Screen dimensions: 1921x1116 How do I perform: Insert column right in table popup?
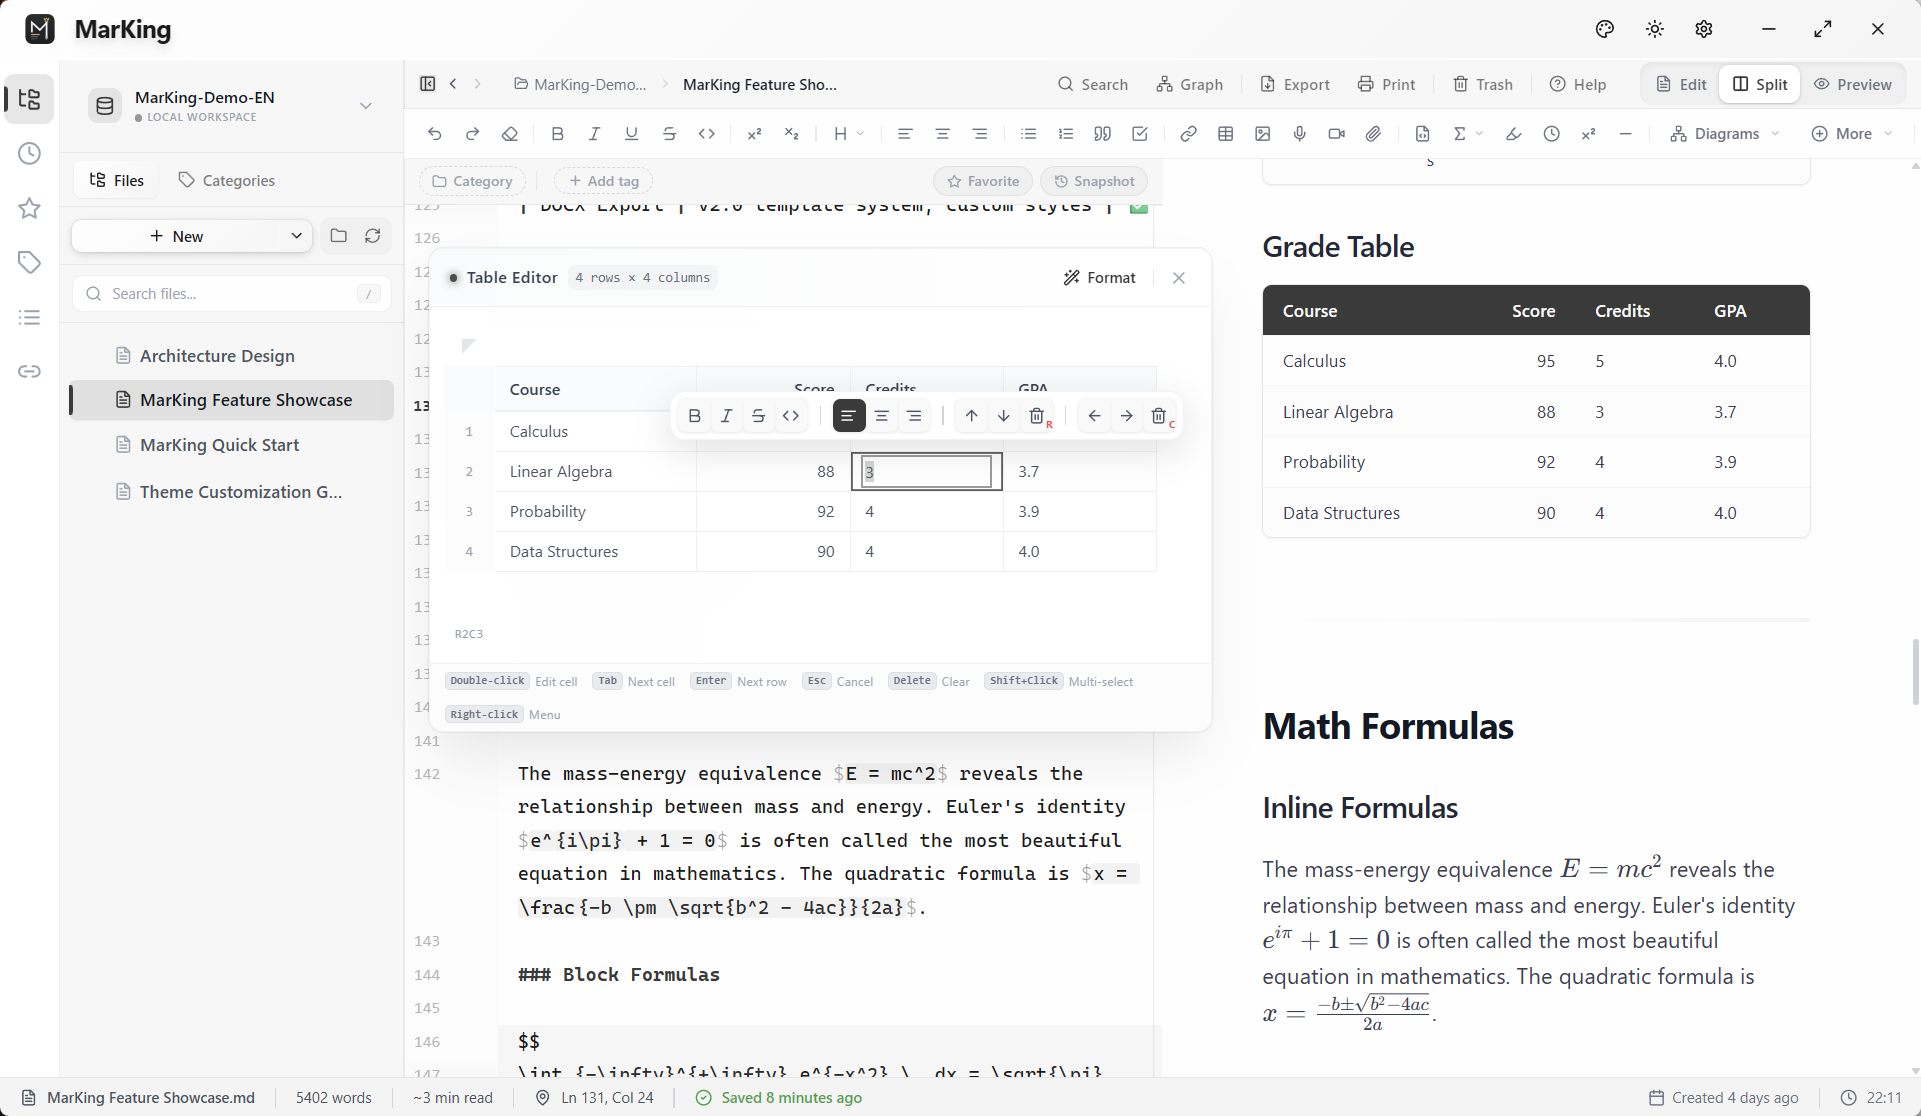click(x=1127, y=416)
